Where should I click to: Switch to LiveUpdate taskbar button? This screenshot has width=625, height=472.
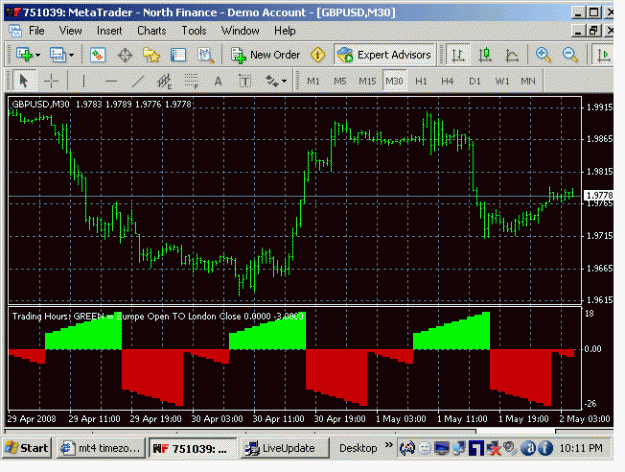point(285,448)
